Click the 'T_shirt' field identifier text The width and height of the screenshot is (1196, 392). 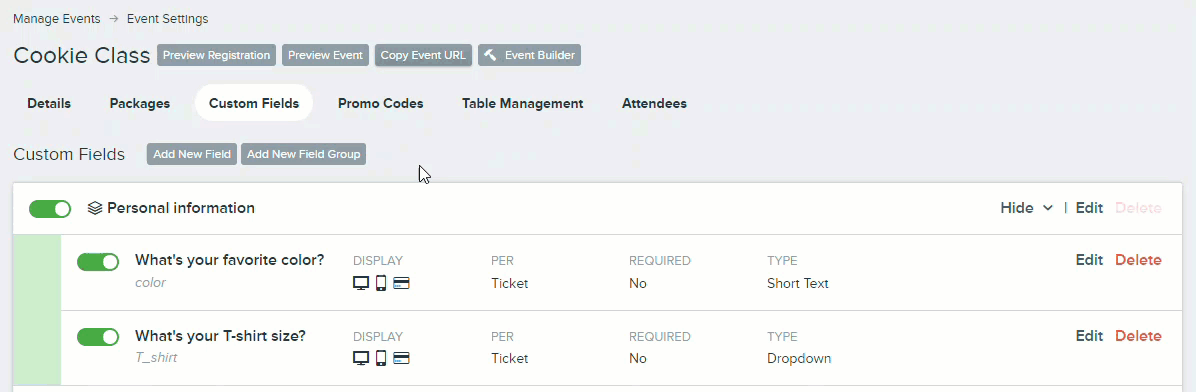coord(156,358)
